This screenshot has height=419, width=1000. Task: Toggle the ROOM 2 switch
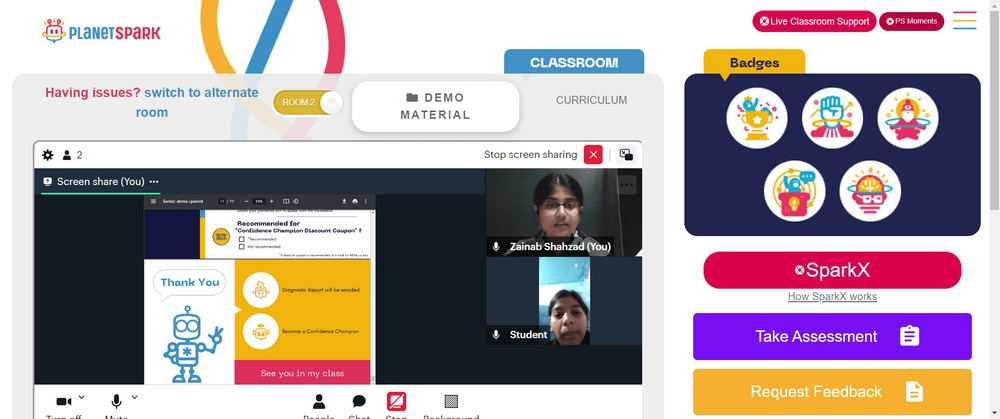(307, 103)
